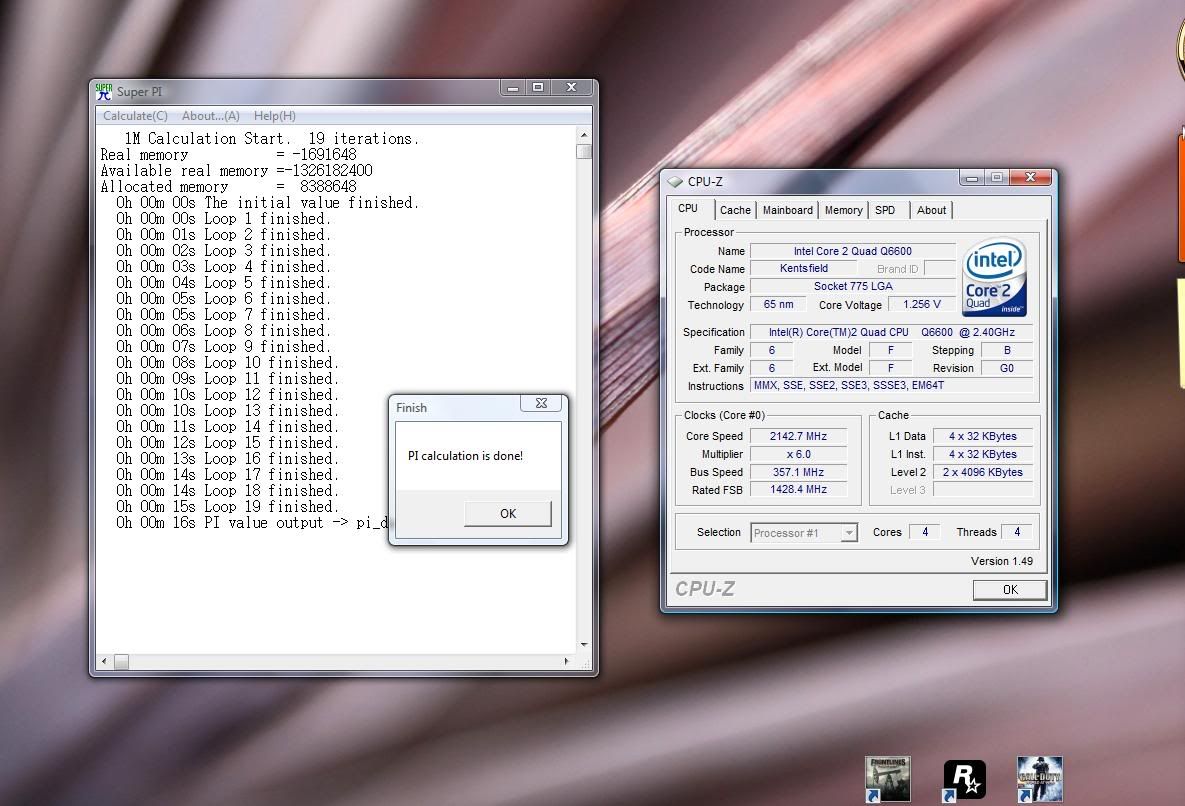Screen dimensions: 1185x806
Task: Click the Revision value G0
Action: tap(1007, 368)
